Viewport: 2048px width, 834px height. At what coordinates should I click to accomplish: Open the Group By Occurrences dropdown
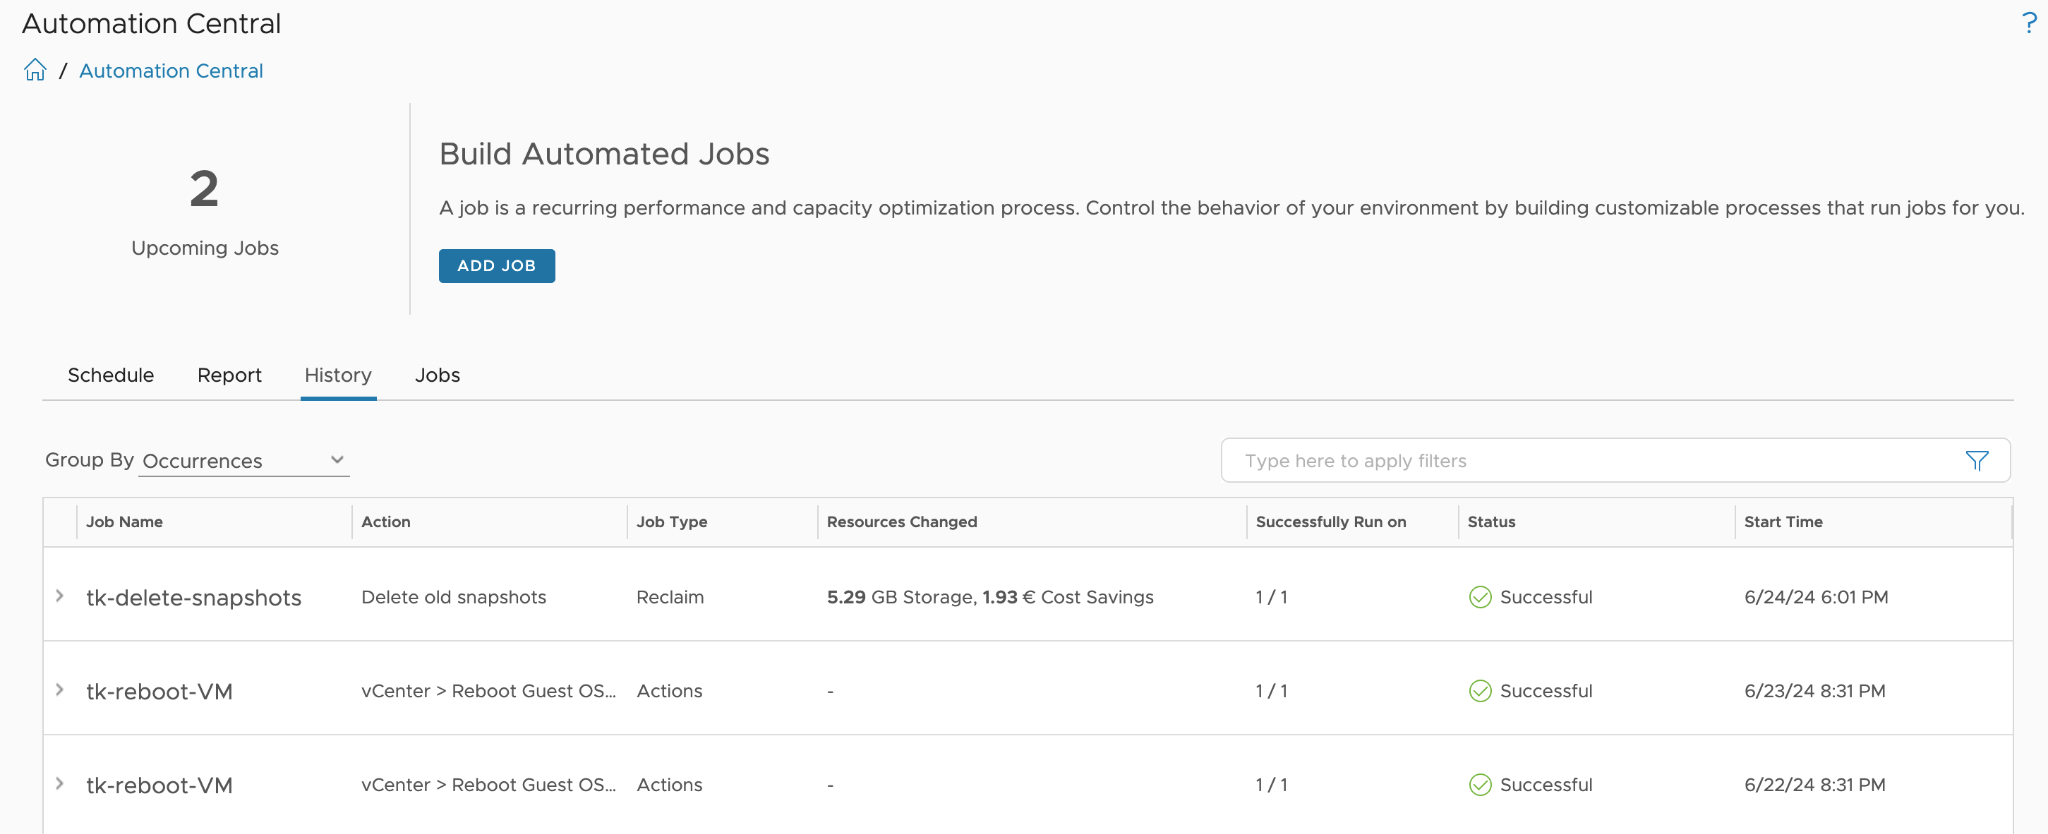pyautogui.click(x=244, y=461)
